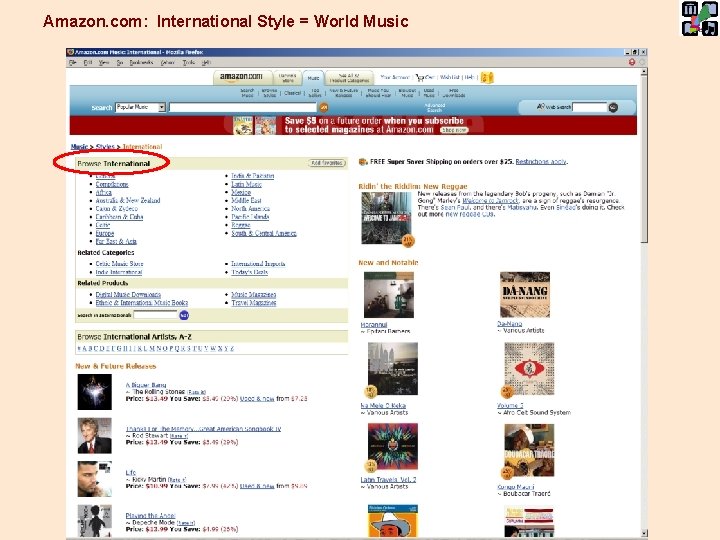Click the Da-Nang album cover thumbnail
This screenshot has width=720, height=540.
tap(525, 295)
